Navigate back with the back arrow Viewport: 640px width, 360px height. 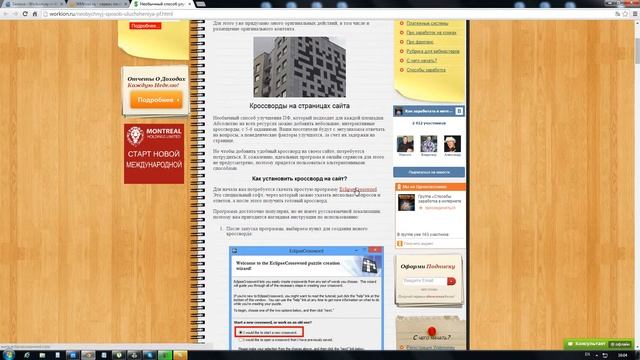pos(6,13)
